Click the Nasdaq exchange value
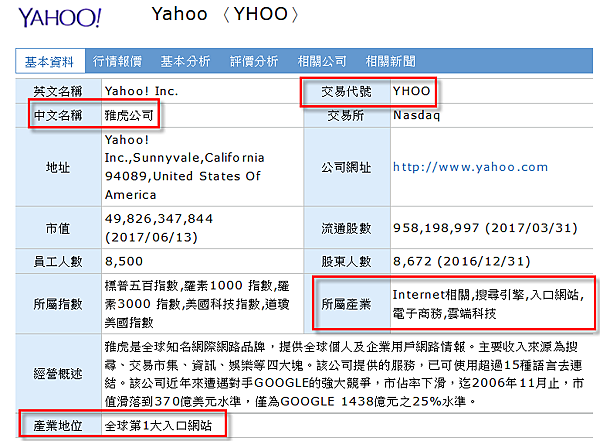Image resolution: width=600 pixels, height=441 pixels. click(x=417, y=115)
